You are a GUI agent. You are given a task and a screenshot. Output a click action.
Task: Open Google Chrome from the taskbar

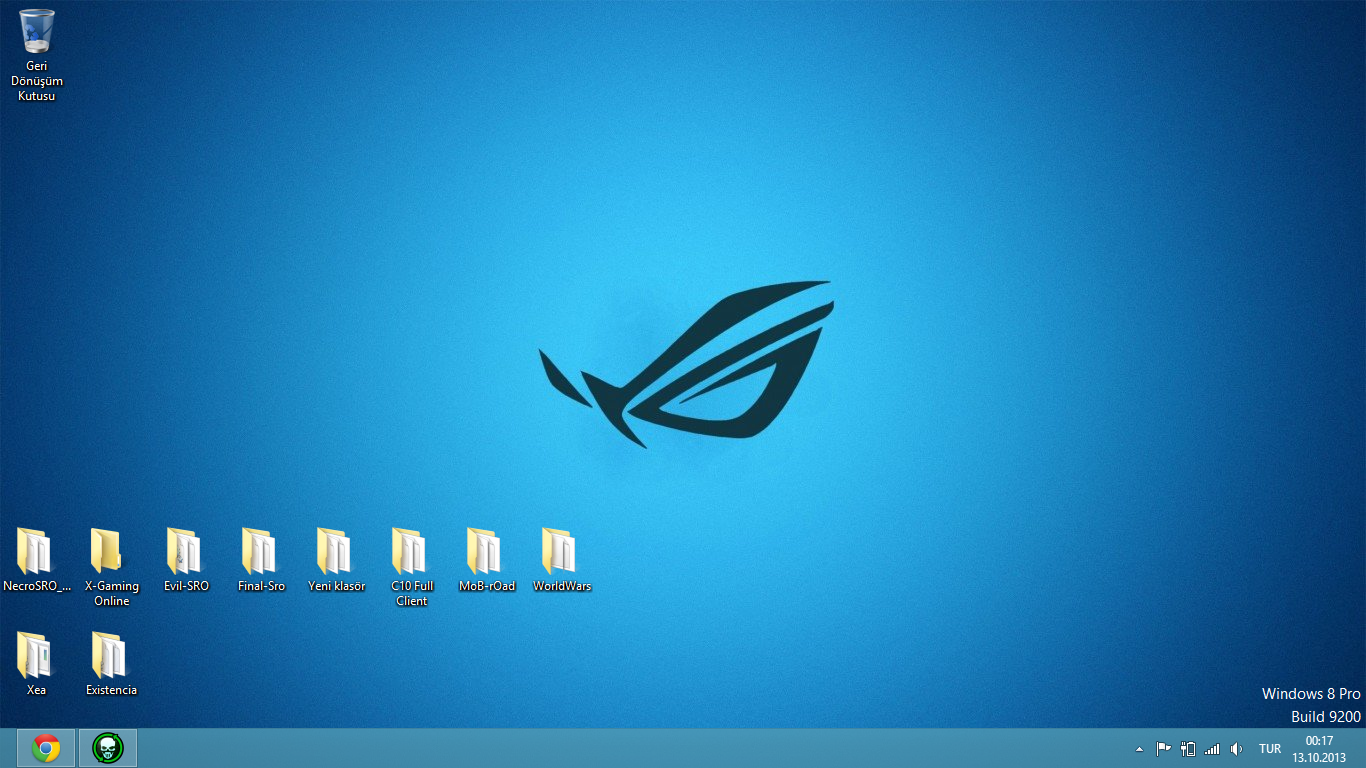[x=46, y=748]
